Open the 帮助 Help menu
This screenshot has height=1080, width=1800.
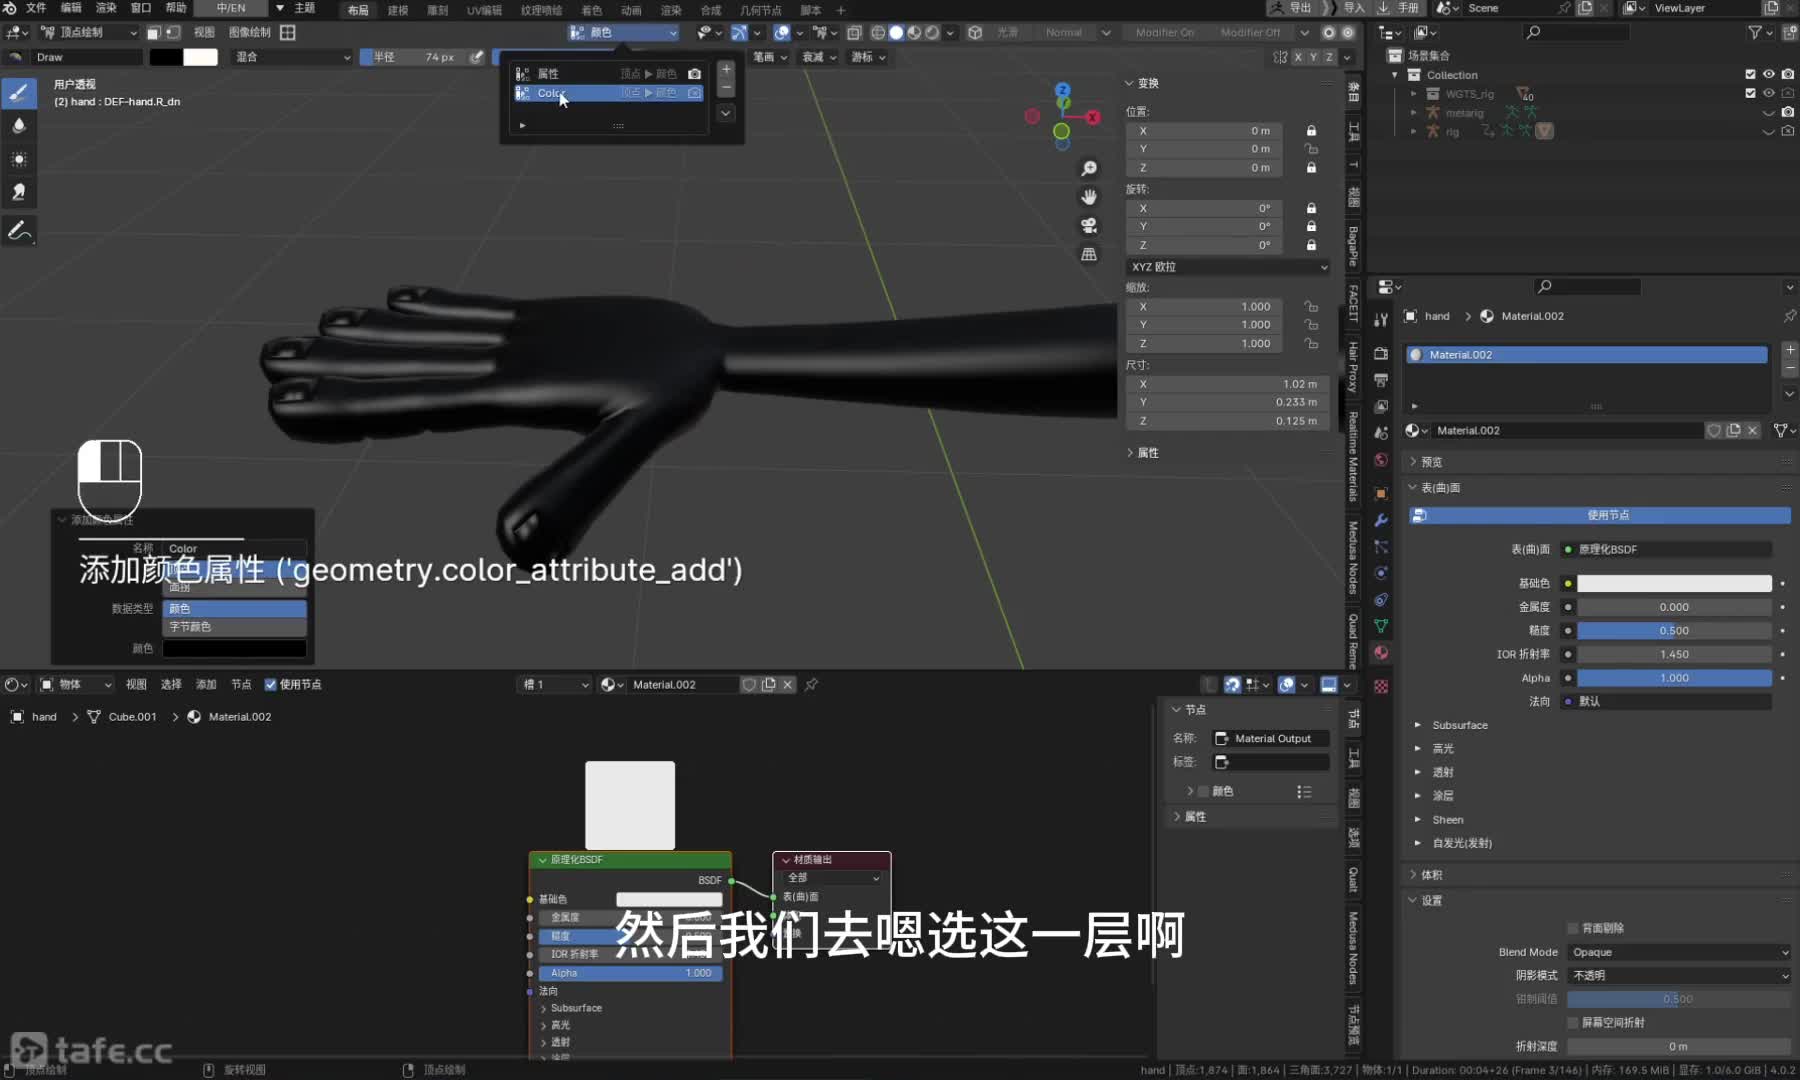tap(176, 8)
